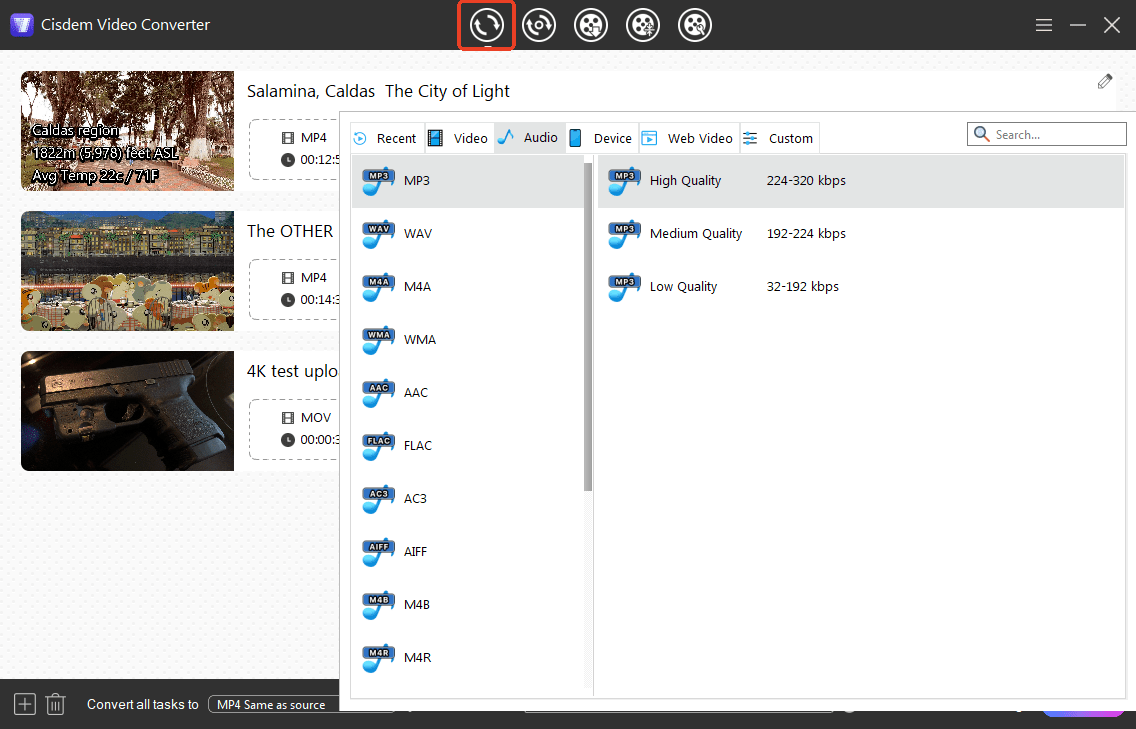Image resolution: width=1136 pixels, height=729 pixels.
Task: Select the Web Video tab
Action: [689, 138]
